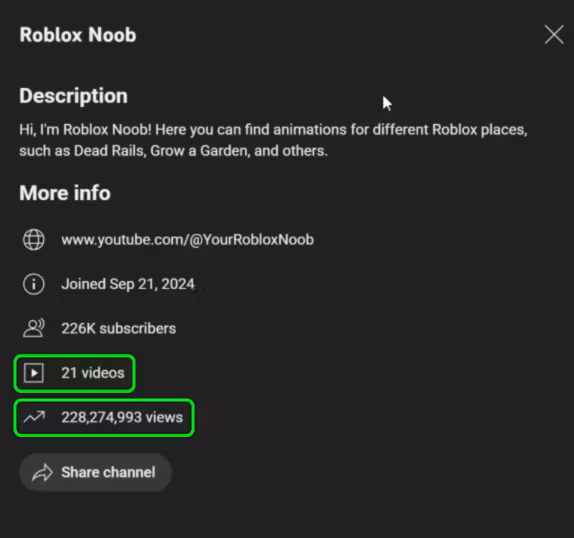This screenshot has width=574, height=538.
Task: Click the Joined Sep 21, 2024 text
Action: 128,284
